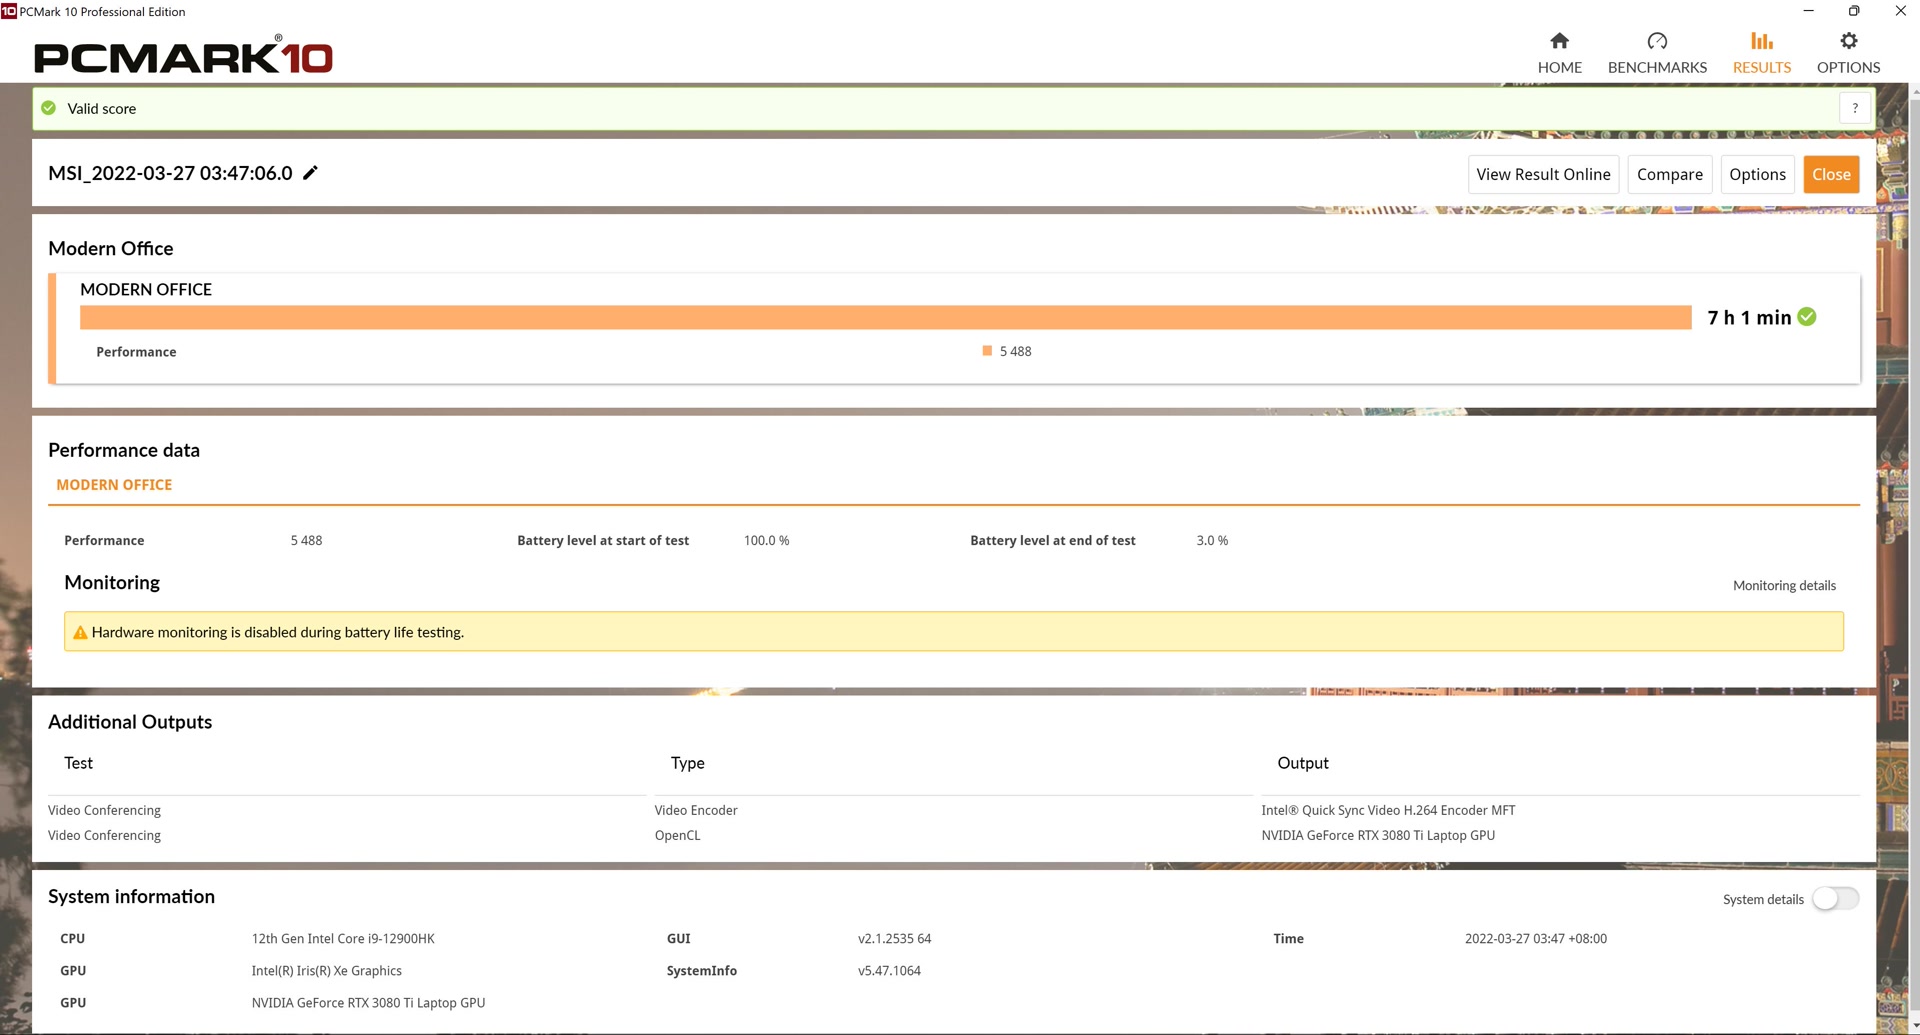The height and width of the screenshot is (1035, 1920).
Task: Click the orange Performance legend swatch
Action: point(987,351)
